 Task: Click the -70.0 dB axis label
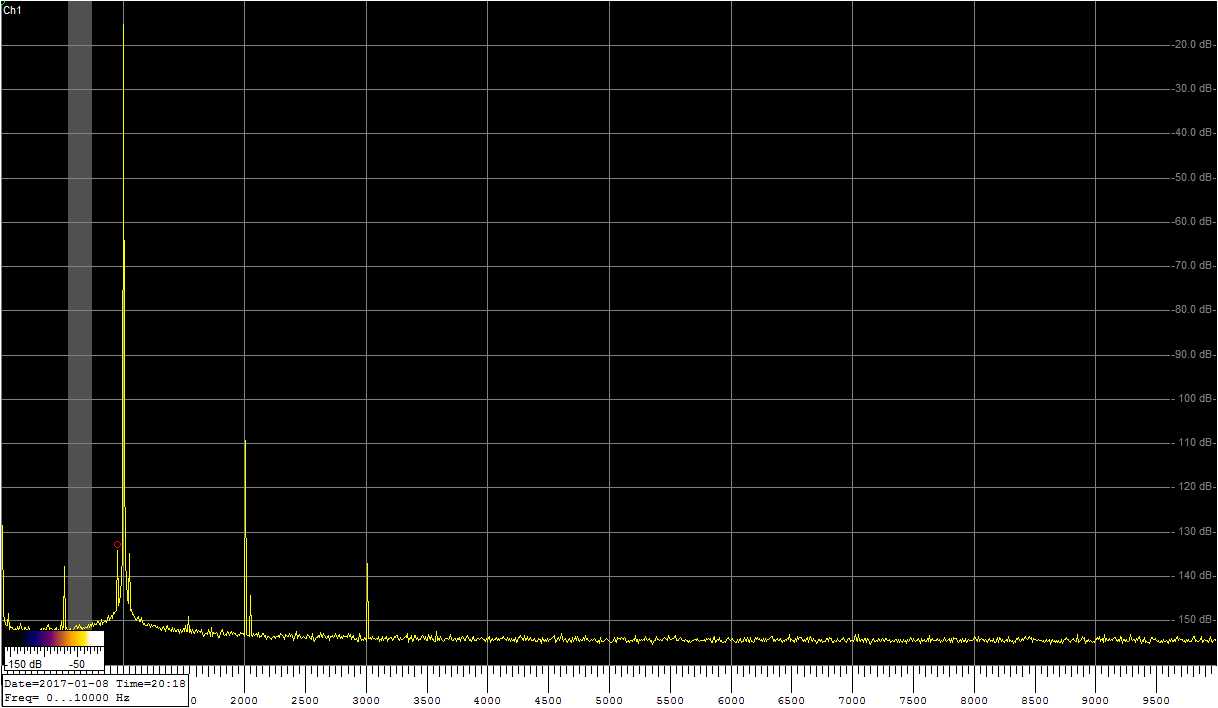tap(1193, 266)
